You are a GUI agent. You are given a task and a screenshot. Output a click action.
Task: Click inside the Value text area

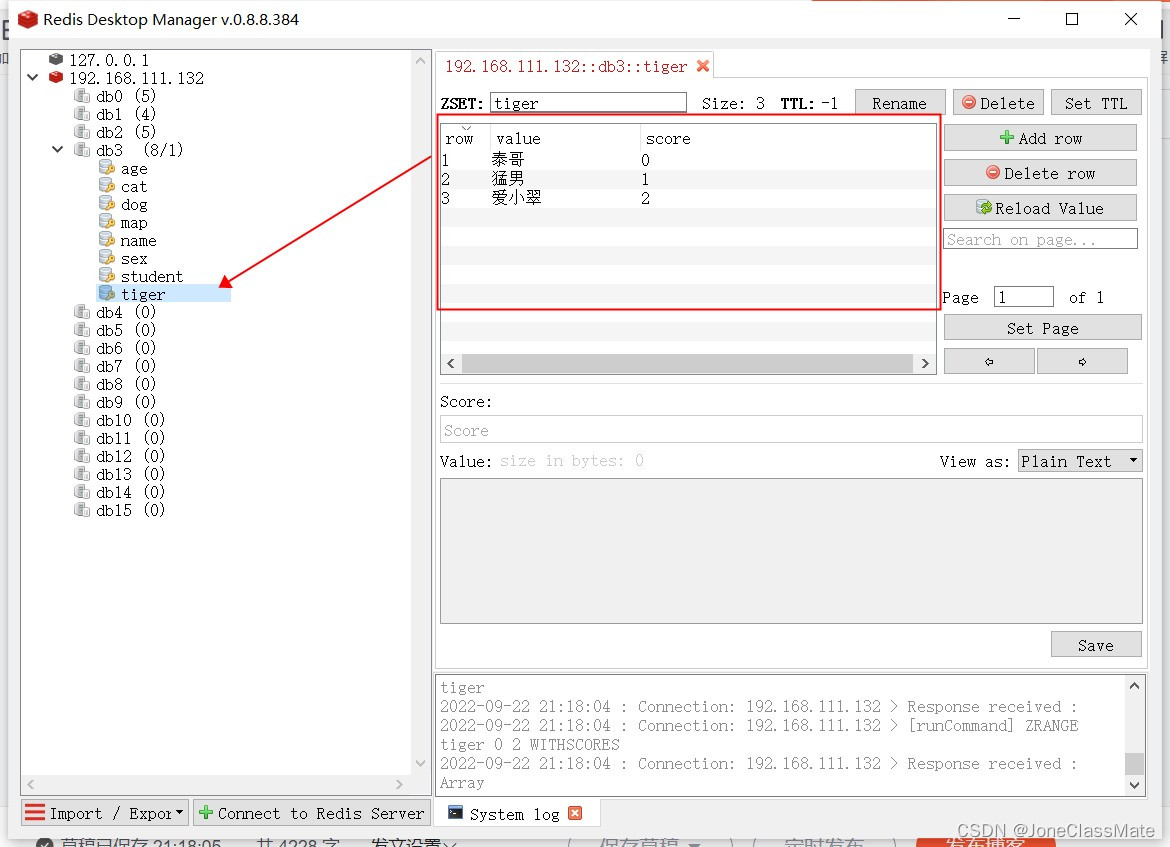point(791,551)
